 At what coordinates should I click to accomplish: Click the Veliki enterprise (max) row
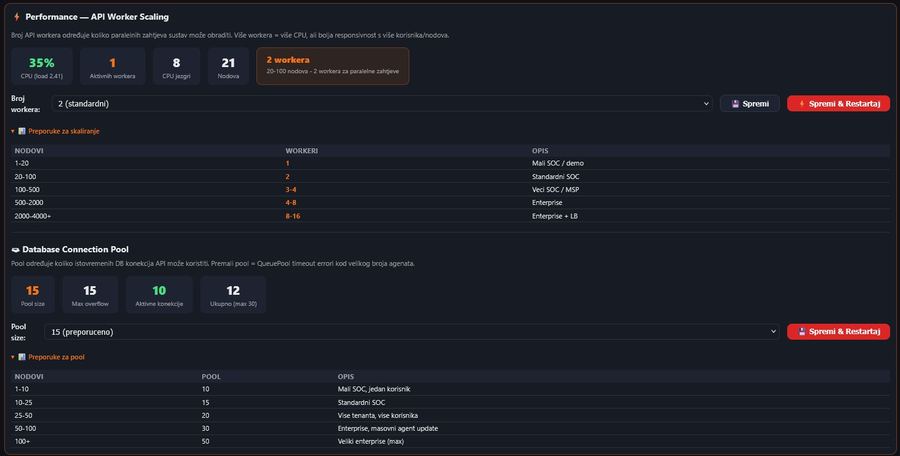[450, 441]
